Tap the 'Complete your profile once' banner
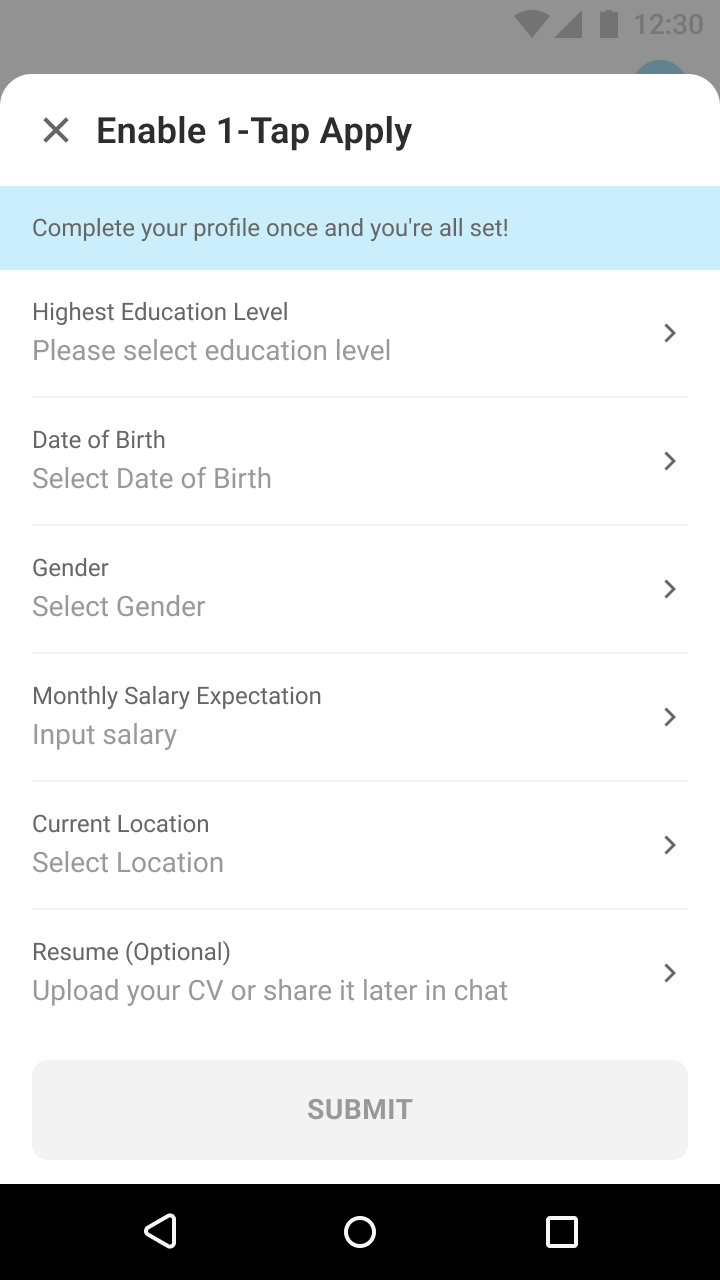This screenshot has height=1280, width=720. [360, 228]
